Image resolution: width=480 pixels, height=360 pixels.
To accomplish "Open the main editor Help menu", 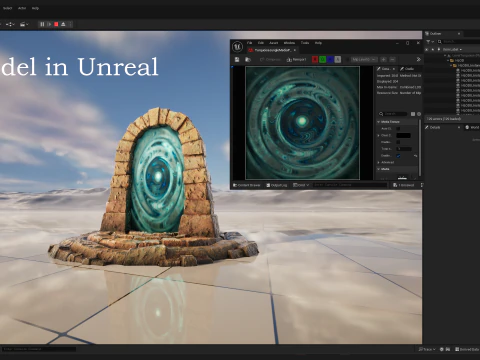I will [35, 8].
